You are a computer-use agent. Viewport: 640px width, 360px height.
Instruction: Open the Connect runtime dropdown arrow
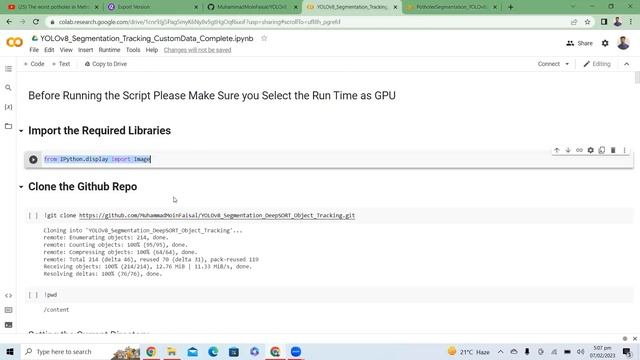[x=567, y=64]
